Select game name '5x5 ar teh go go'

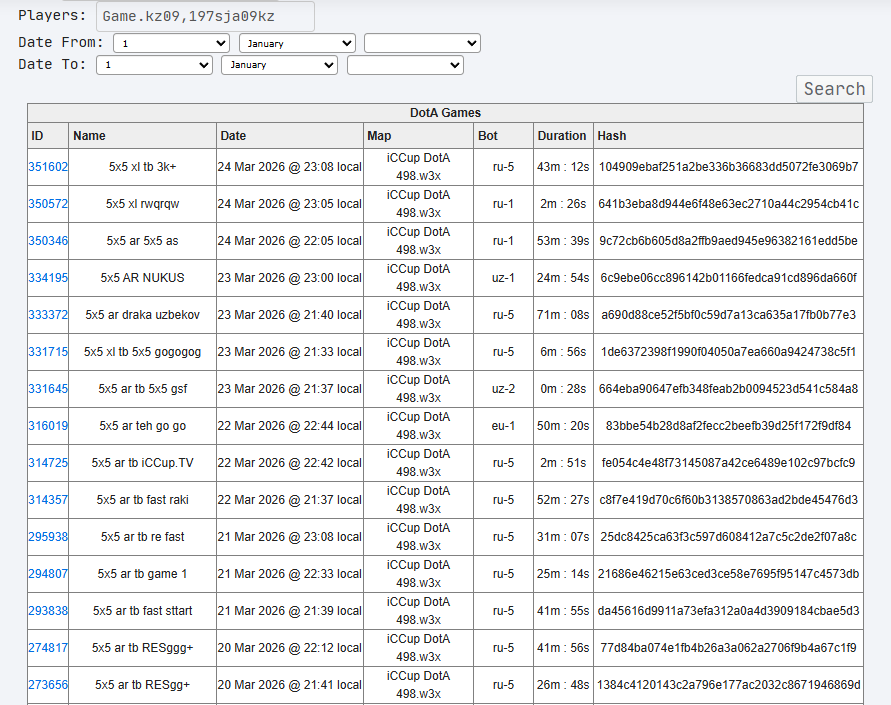click(x=143, y=426)
